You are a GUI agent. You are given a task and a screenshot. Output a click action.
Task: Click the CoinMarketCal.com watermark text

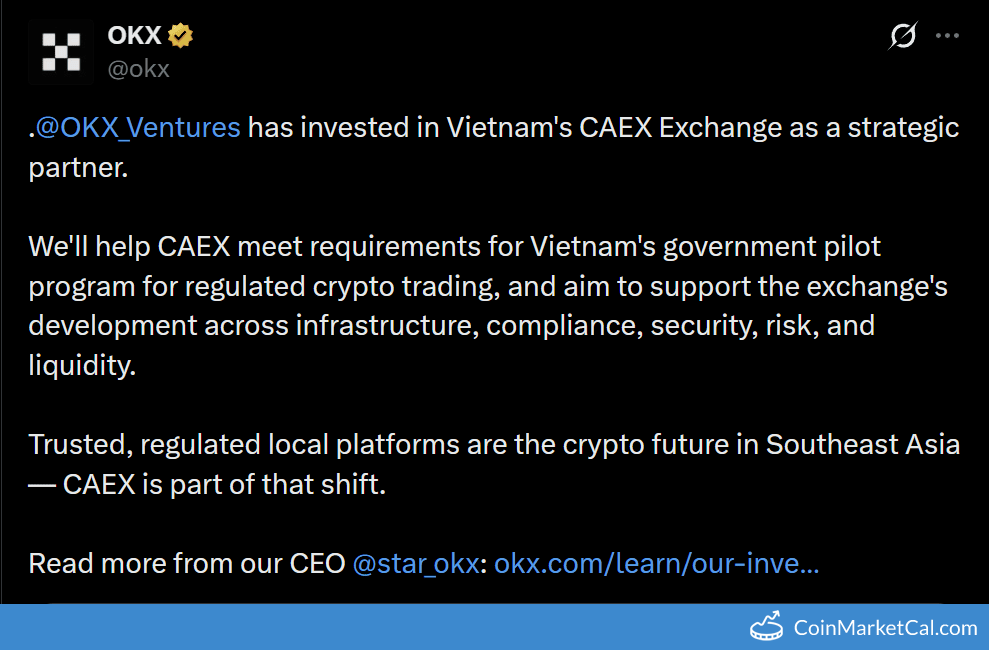884,628
